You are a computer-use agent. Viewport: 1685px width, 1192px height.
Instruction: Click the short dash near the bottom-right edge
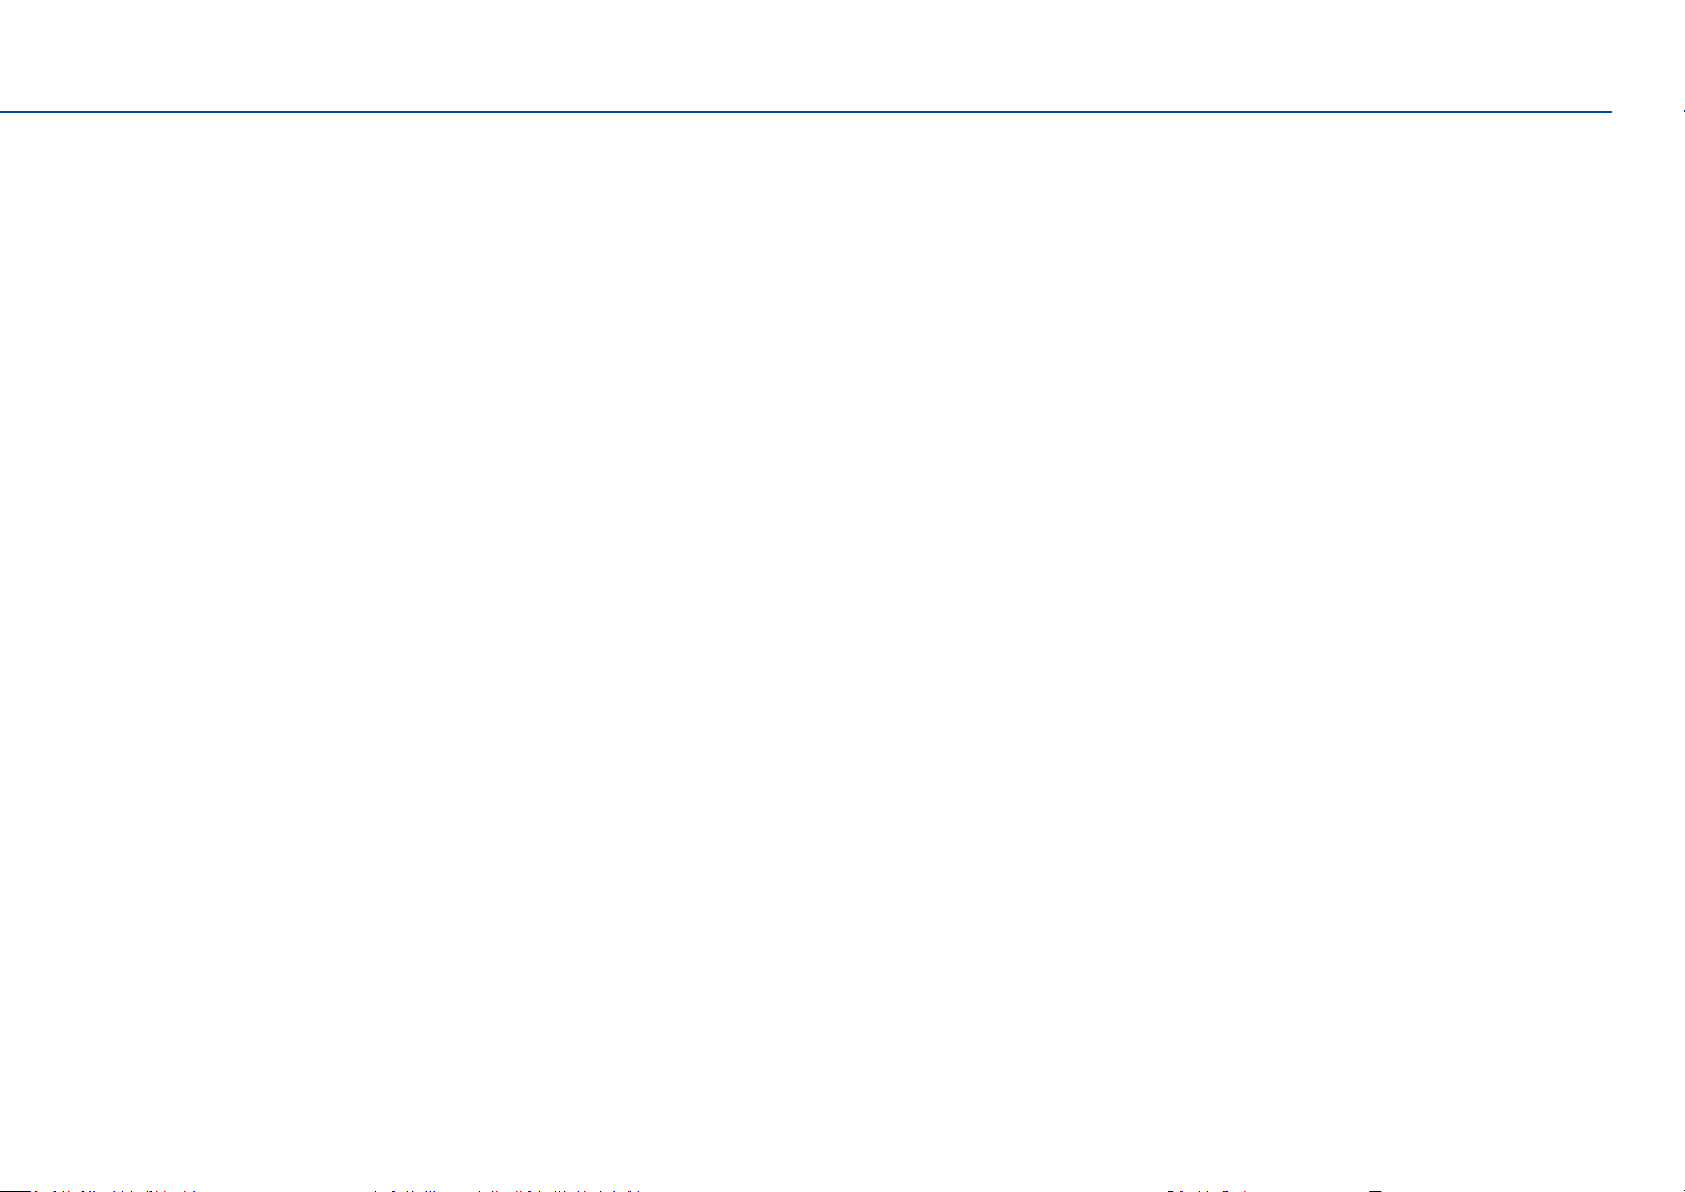point(1375,1190)
